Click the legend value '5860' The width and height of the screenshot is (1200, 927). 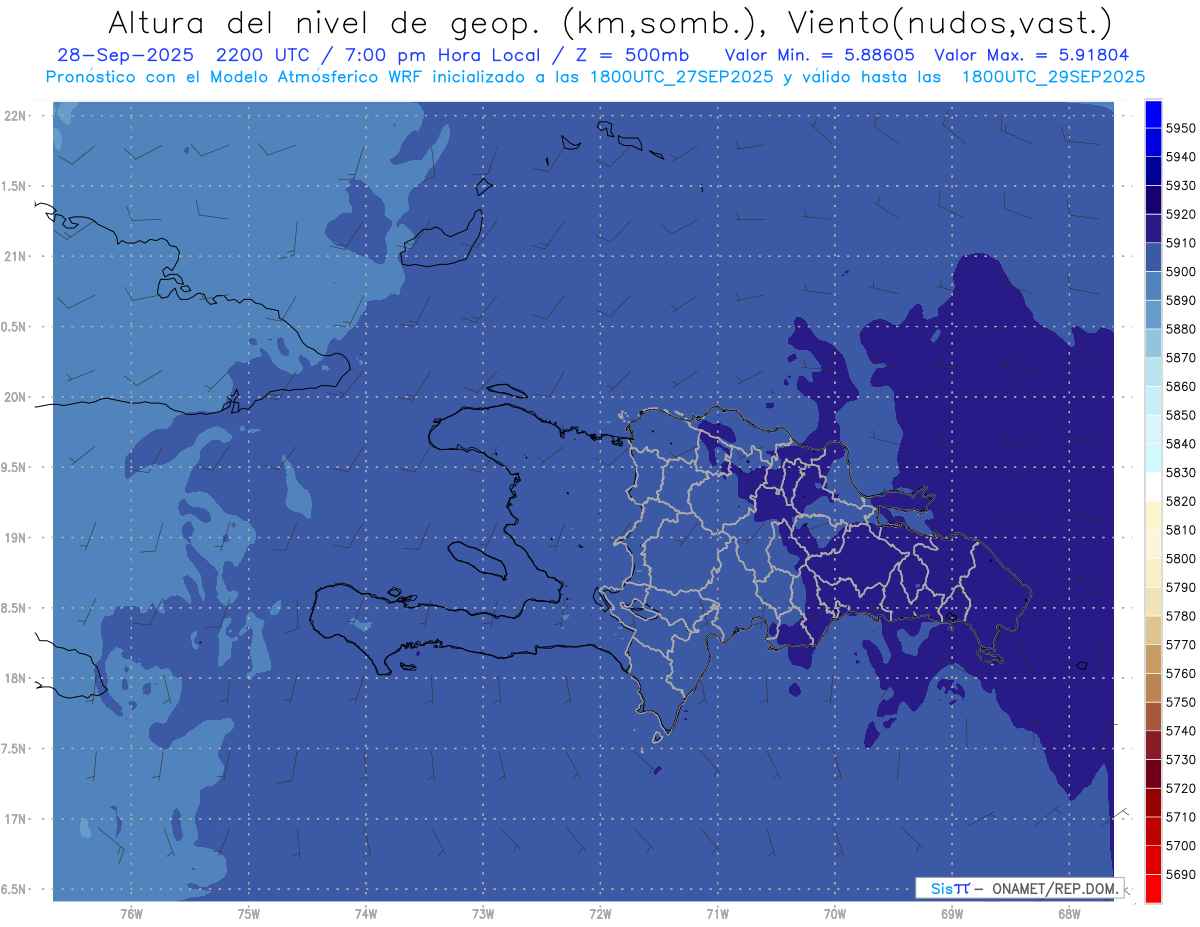tap(1181, 386)
